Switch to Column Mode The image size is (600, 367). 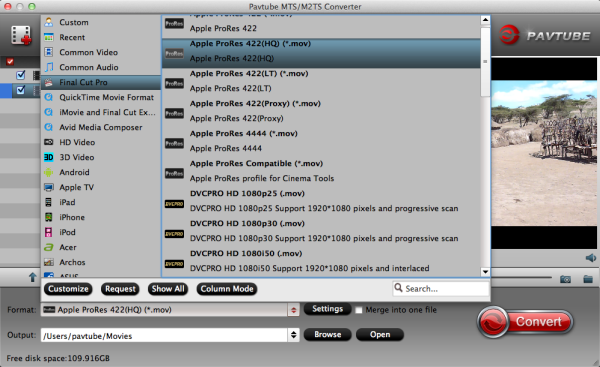[x=227, y=289]
